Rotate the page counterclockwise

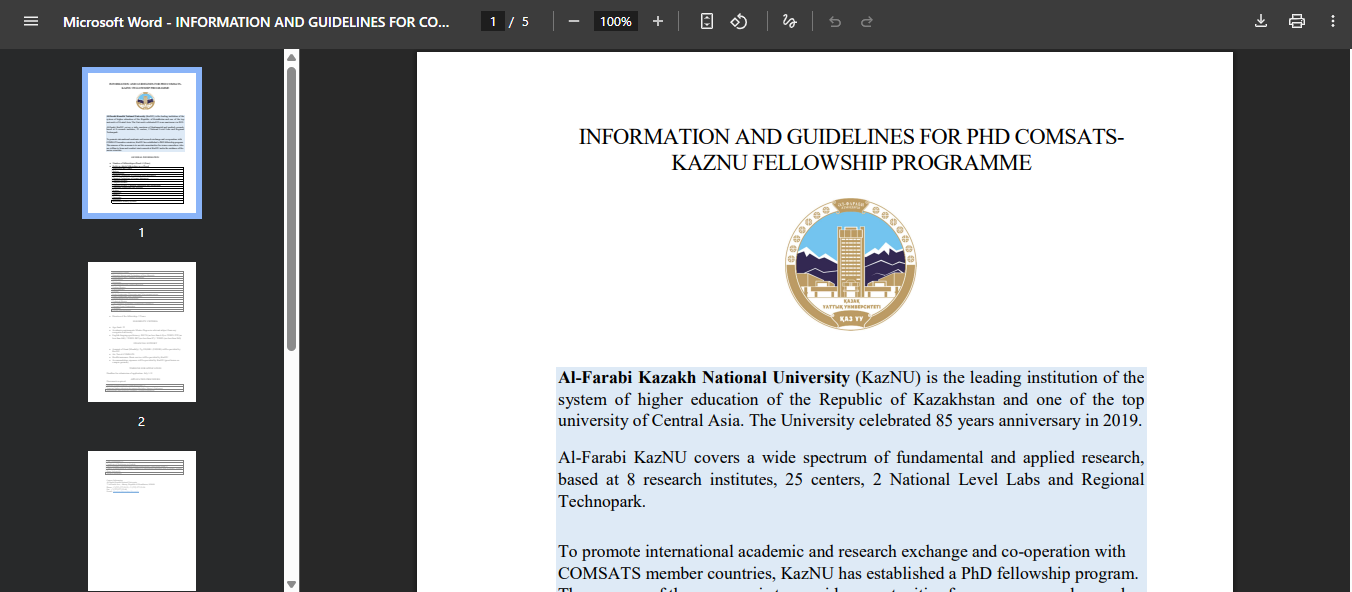[x=739, y=20]
